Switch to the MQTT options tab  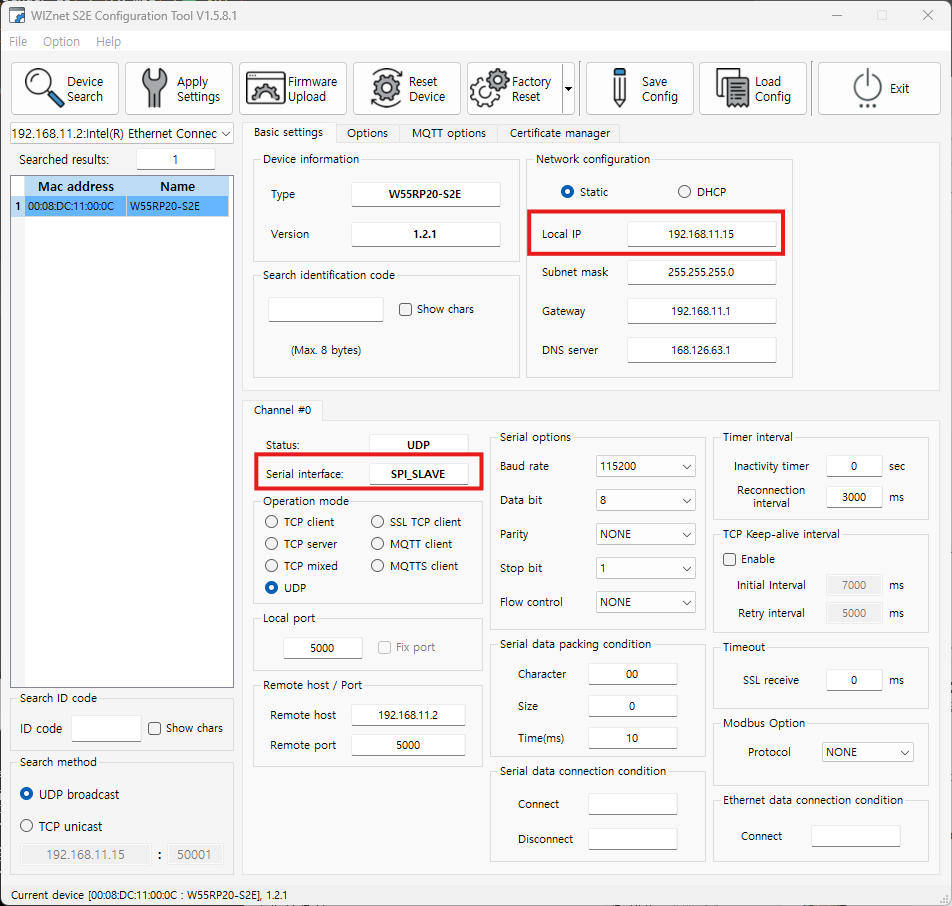pos(449,133)
